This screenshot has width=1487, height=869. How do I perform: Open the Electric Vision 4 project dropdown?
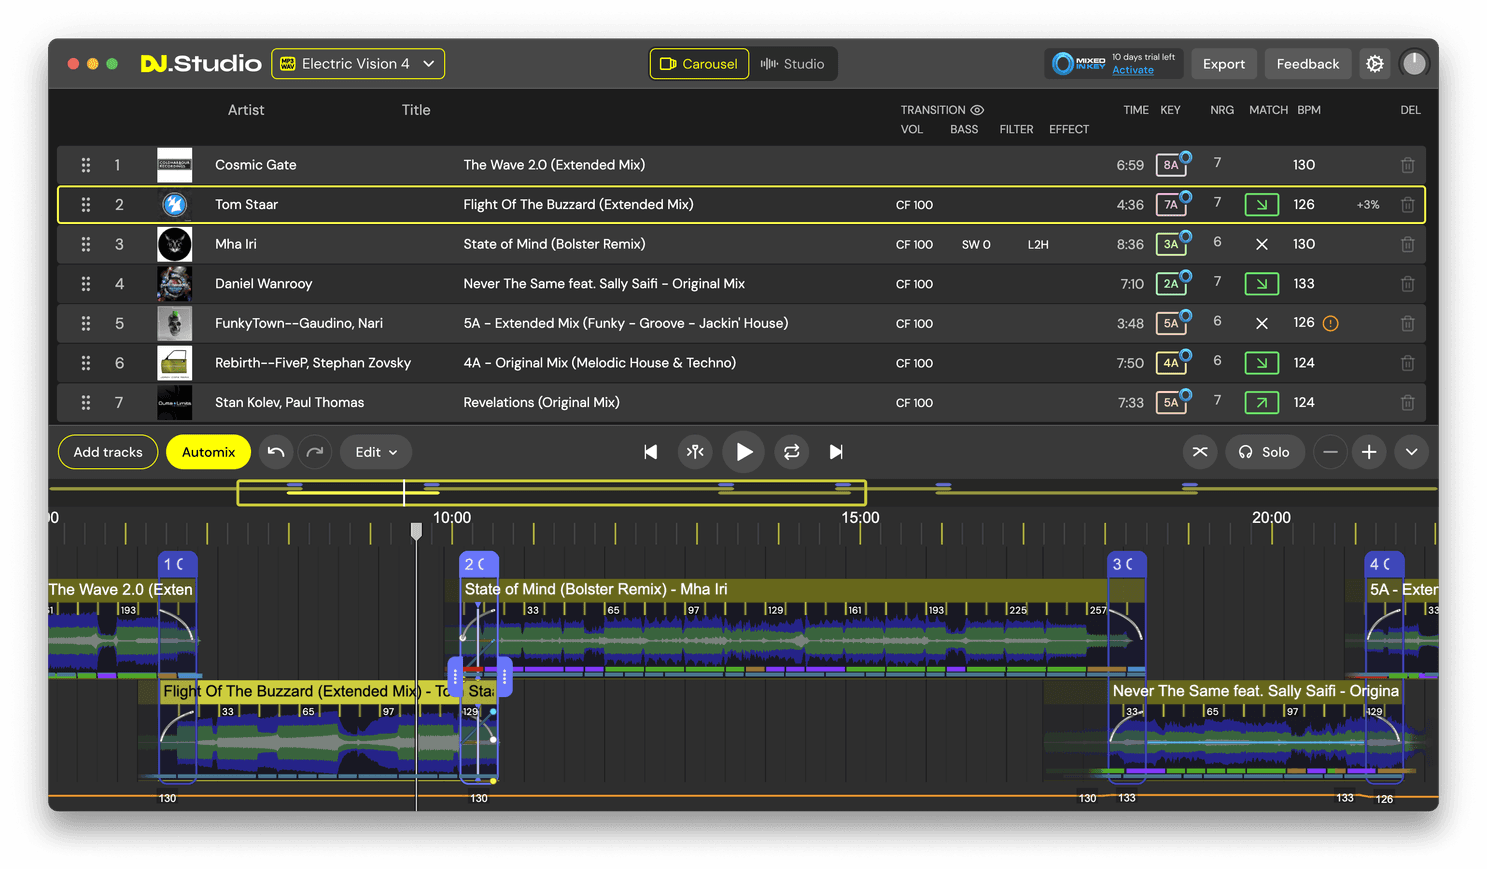[358, 64]
